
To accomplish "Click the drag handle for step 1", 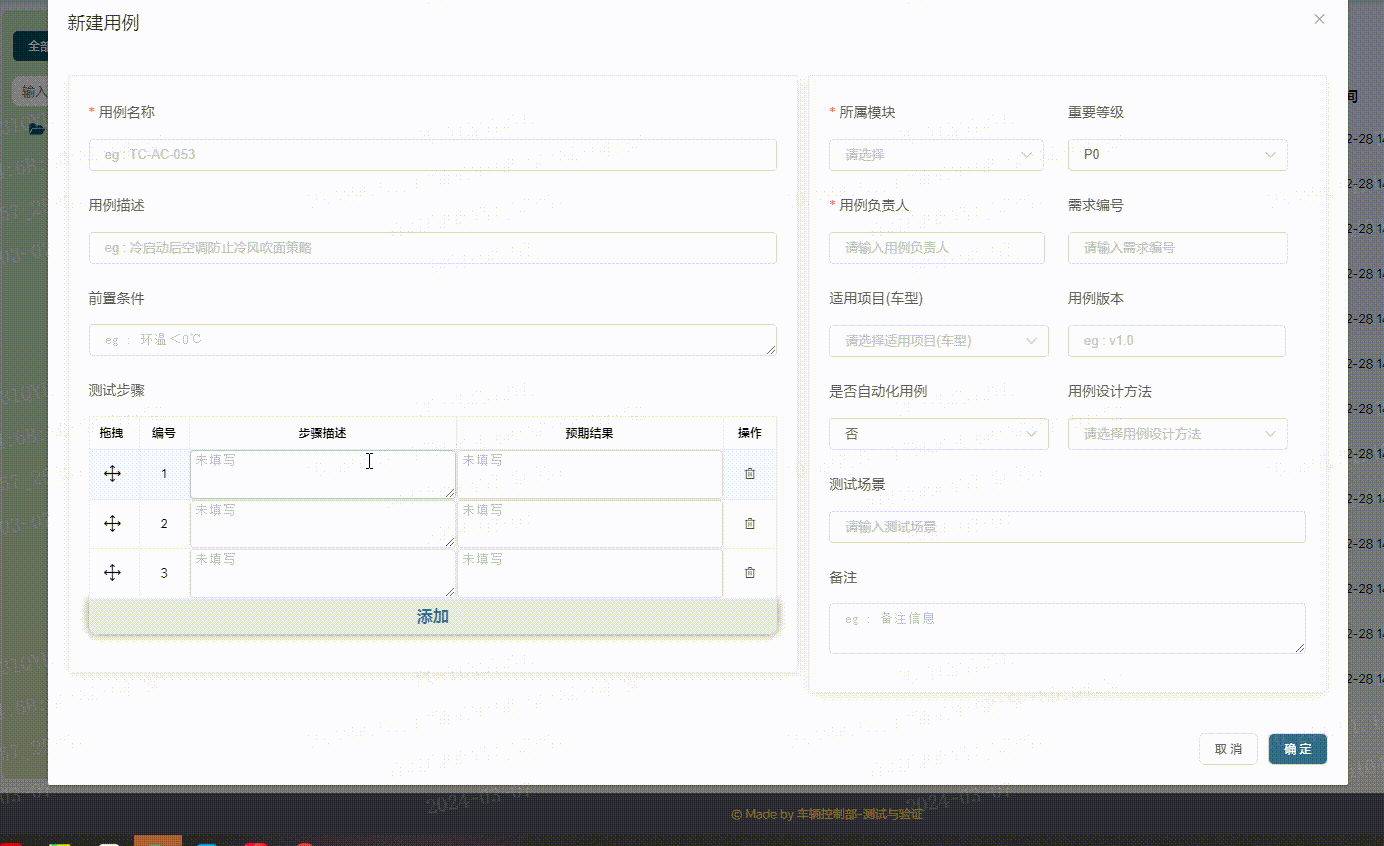I will (112, 473).
